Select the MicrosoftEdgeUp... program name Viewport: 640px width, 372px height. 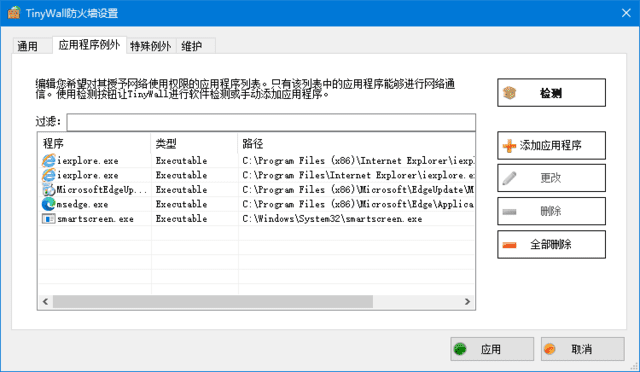pyautogui.click(x=102, y=189)
